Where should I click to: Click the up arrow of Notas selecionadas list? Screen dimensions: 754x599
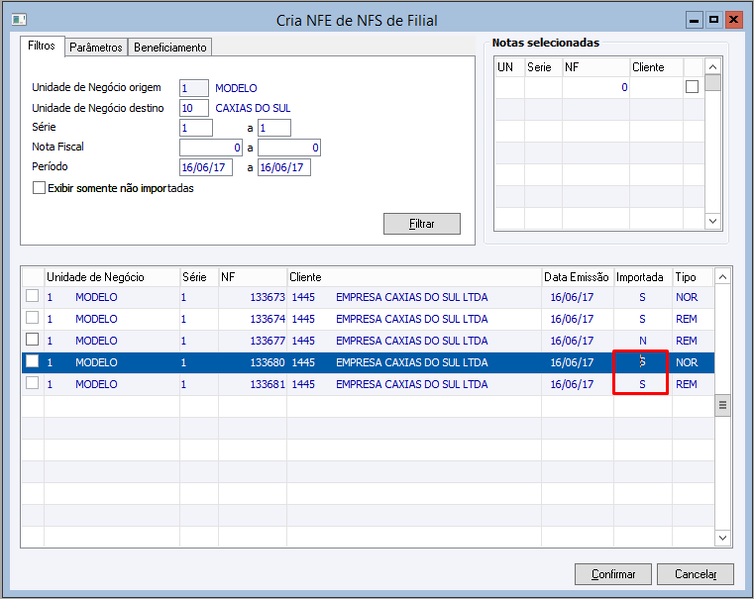point(713,67)
